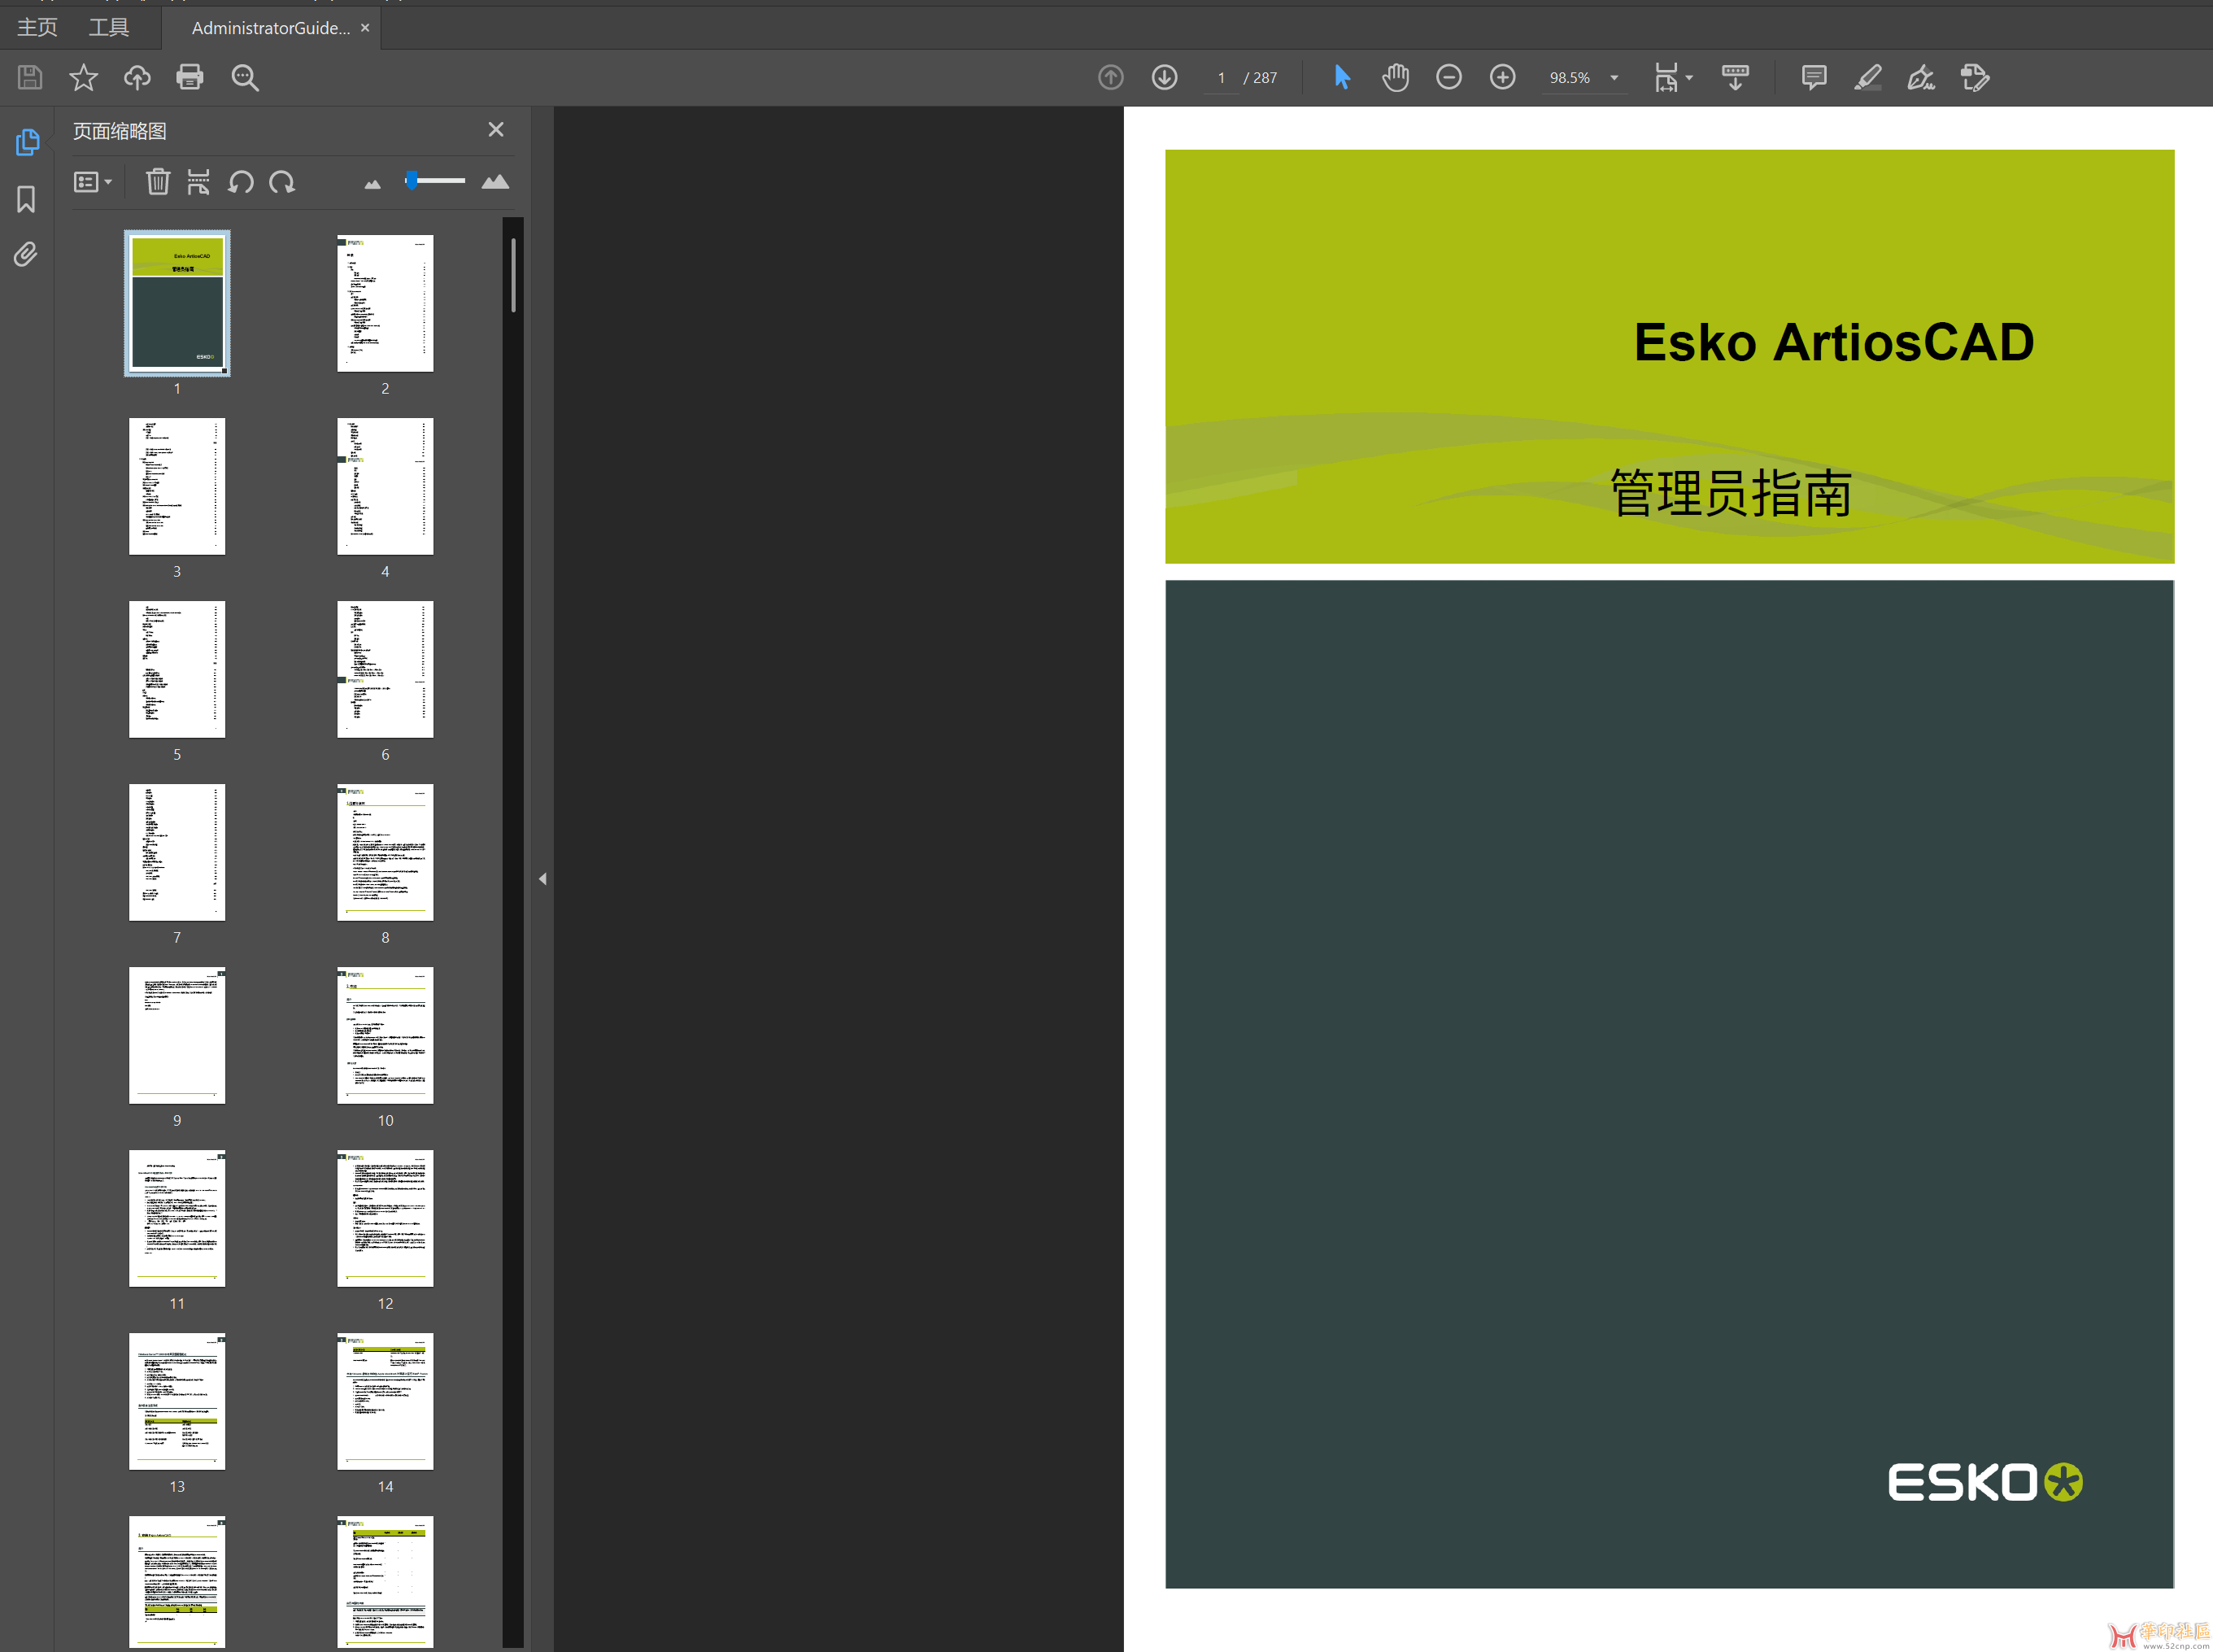Select page 6 thumbnail
The height and width of the screenshot is (1652, 2213).
385,669
